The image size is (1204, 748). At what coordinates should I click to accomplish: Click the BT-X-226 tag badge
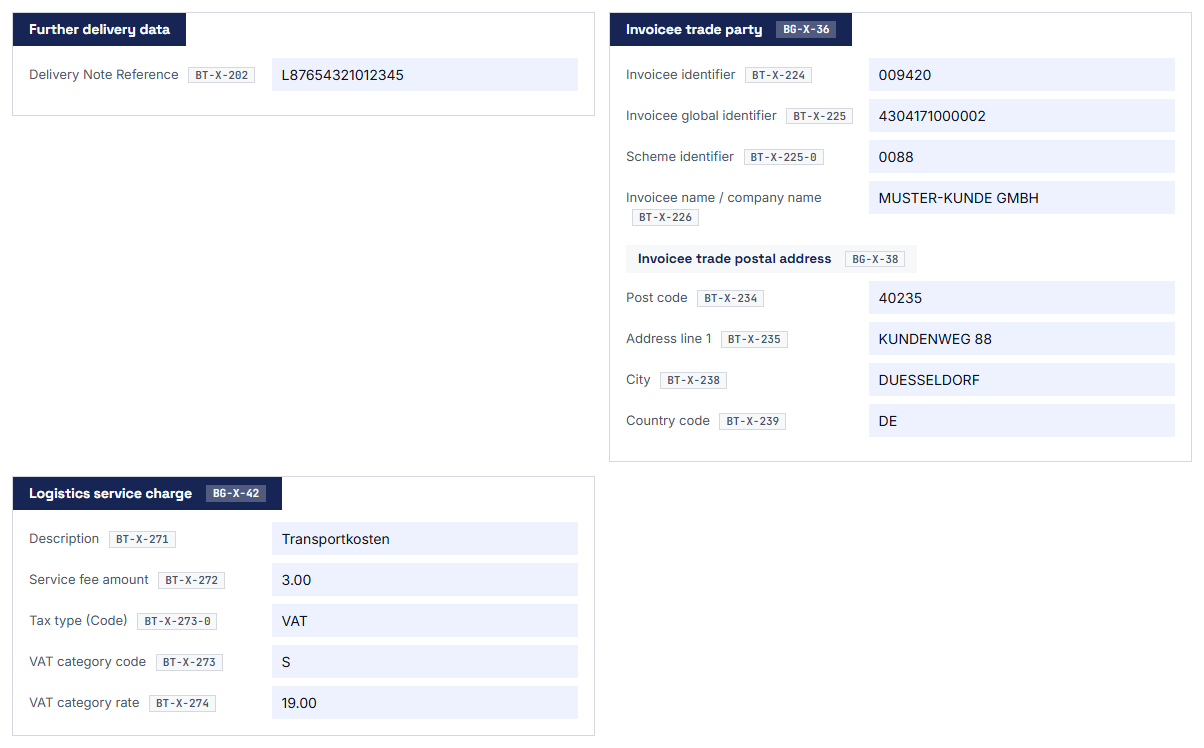[665, 217]
